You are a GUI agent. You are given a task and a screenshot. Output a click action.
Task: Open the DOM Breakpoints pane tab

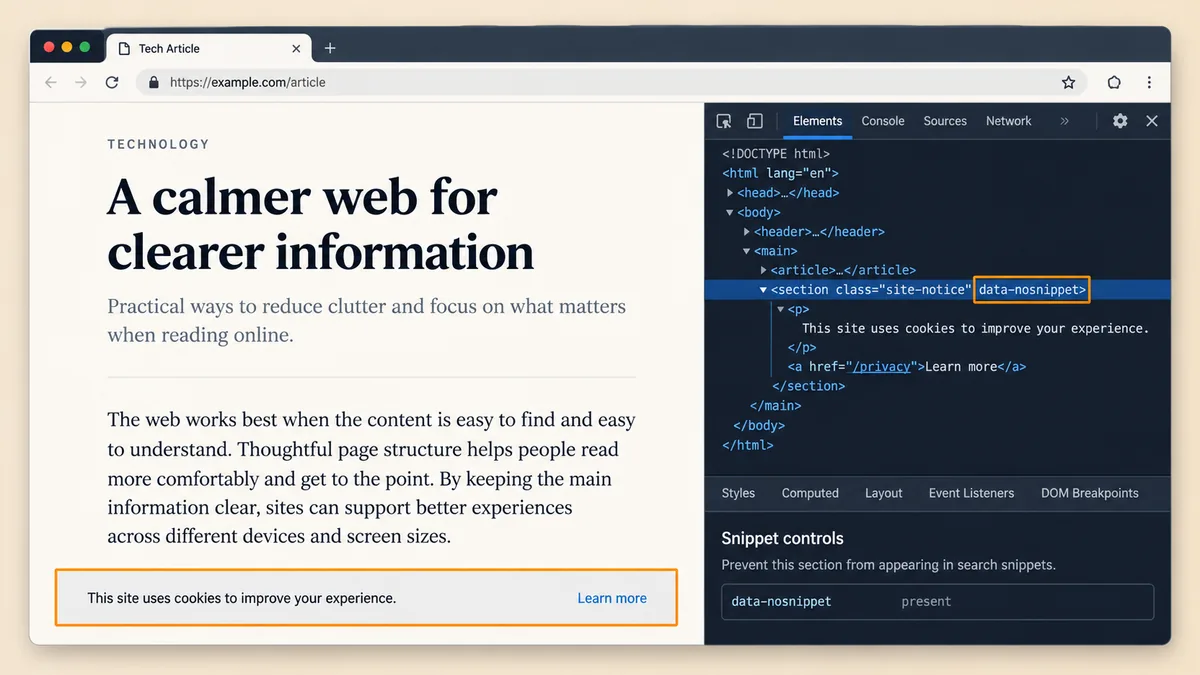pos(1090,493)
